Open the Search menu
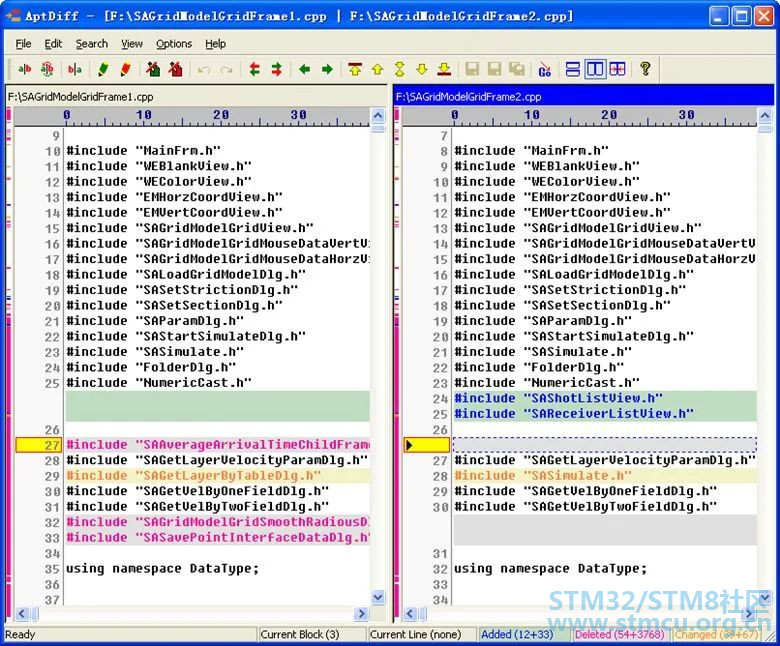 (x=92, y=44)
